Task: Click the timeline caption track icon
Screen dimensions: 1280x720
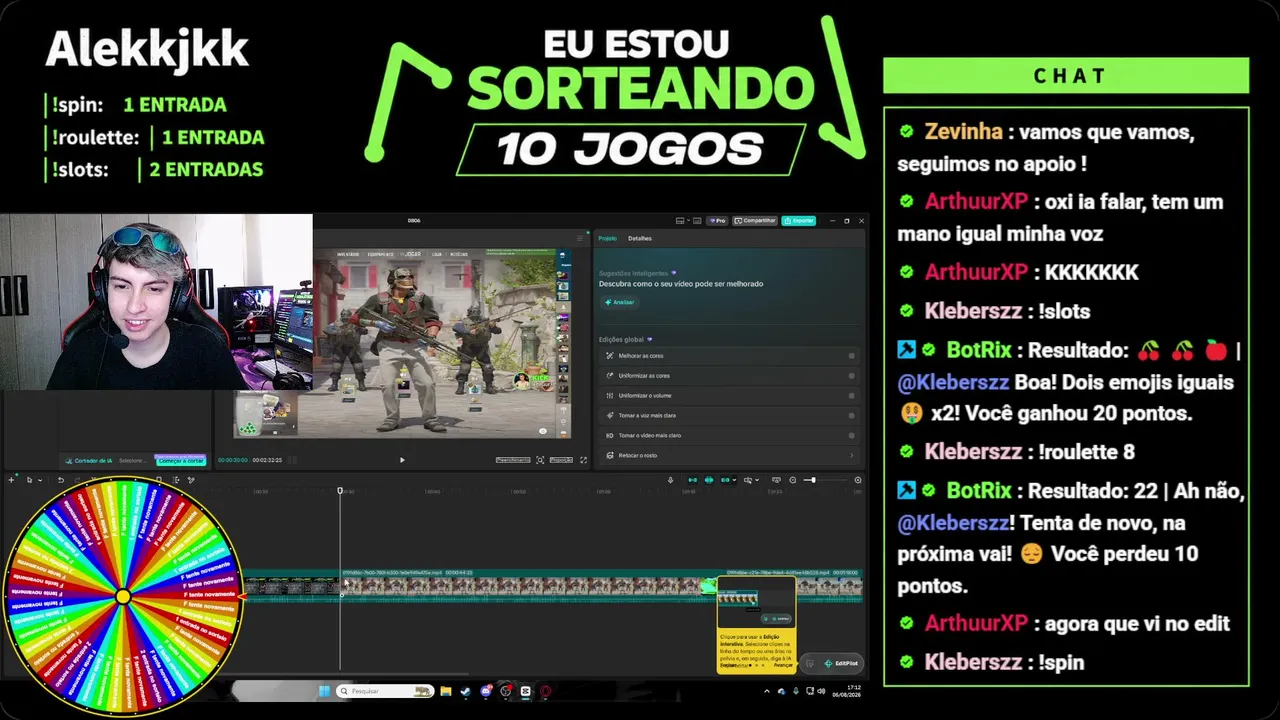Action: click(x=777, y=480)
